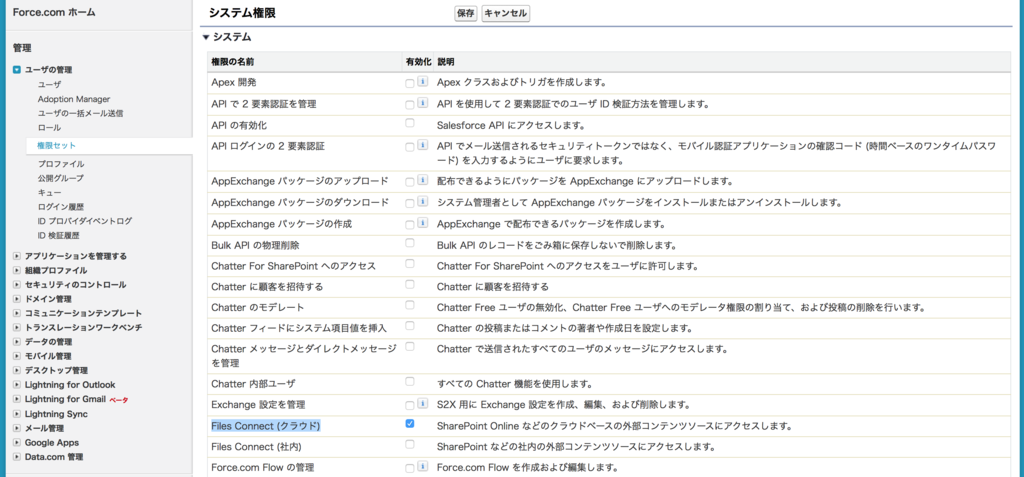1024x477 pixels.
Task: Open プロファイル sidebar link
Action: [x=61, y=164]
